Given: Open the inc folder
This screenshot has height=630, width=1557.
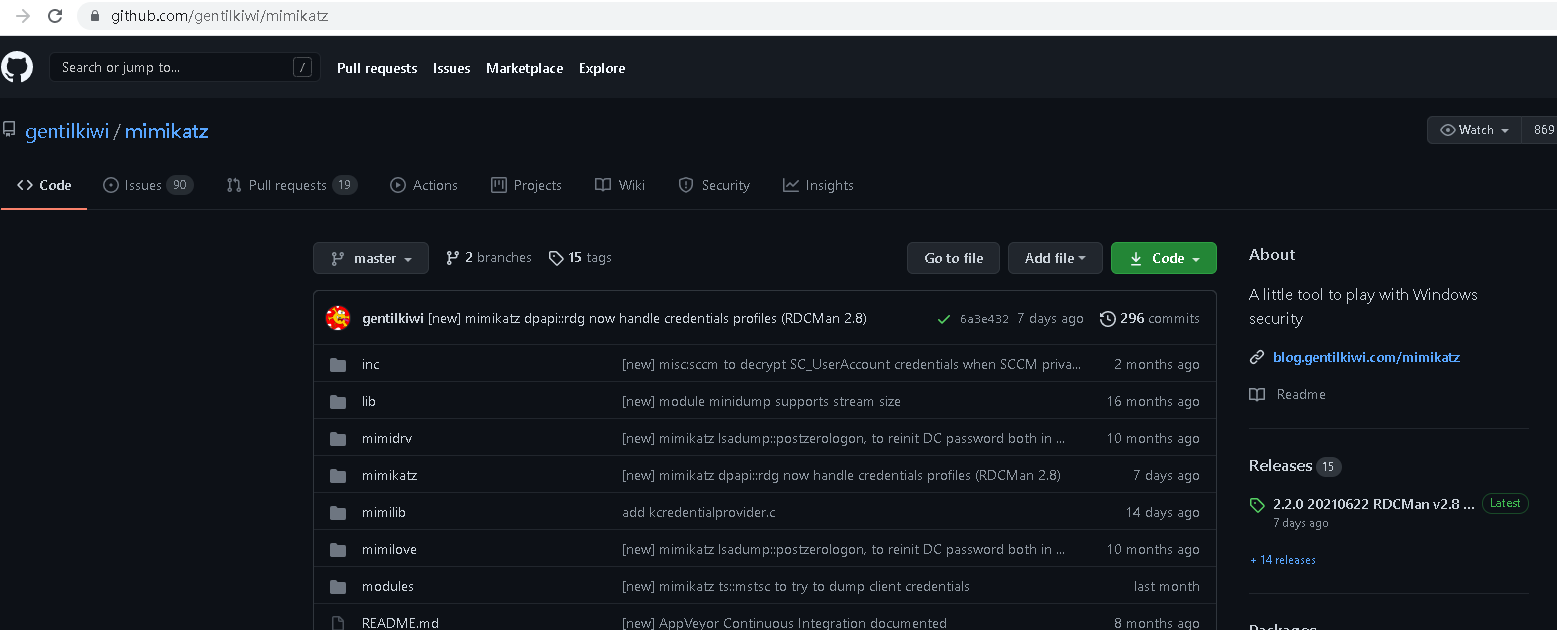Looking at the screenshot, I should 370,364.
